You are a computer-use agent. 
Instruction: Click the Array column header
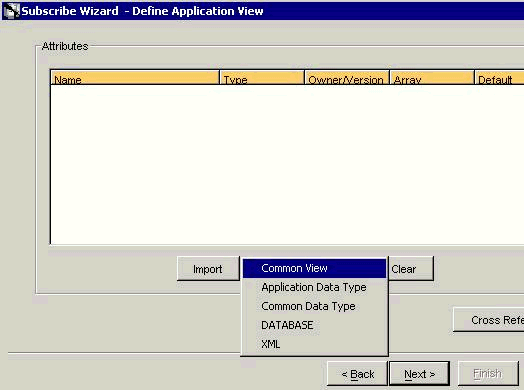(x=432, y=78)
